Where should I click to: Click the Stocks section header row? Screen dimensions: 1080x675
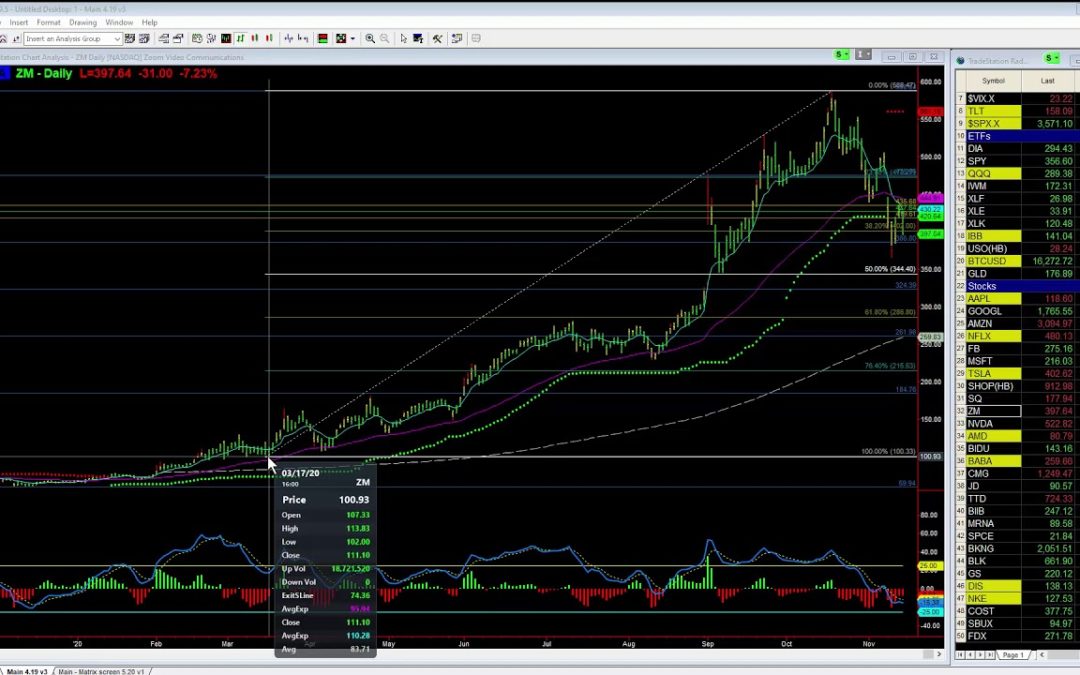pos(1017,286)
